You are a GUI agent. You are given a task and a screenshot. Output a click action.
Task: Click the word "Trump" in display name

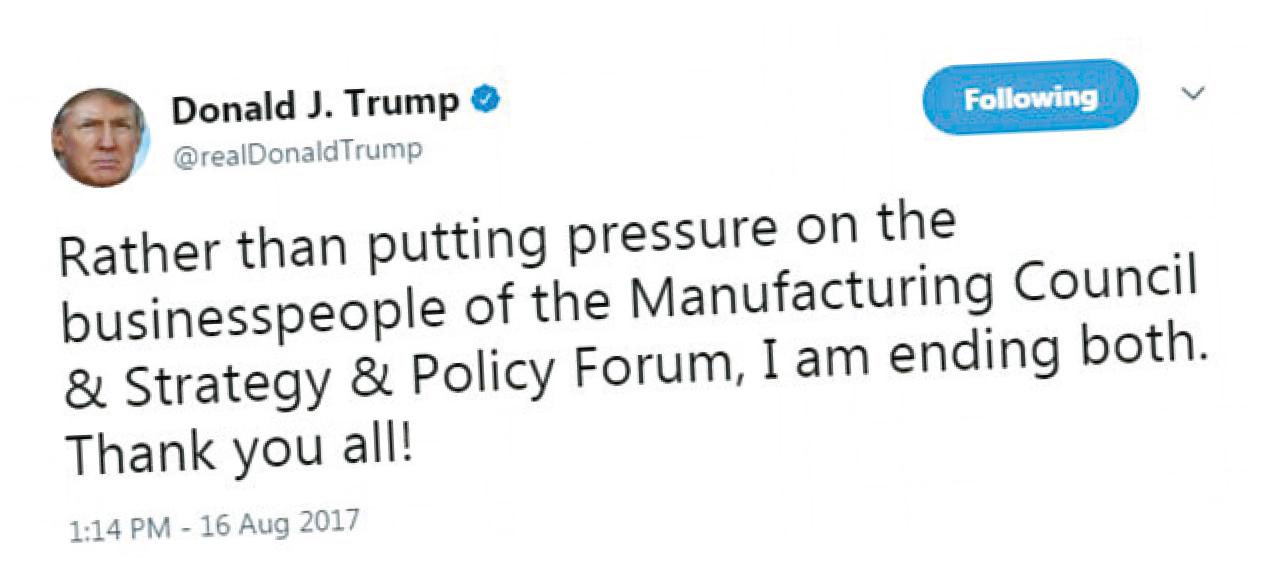[x=405, y=104]
